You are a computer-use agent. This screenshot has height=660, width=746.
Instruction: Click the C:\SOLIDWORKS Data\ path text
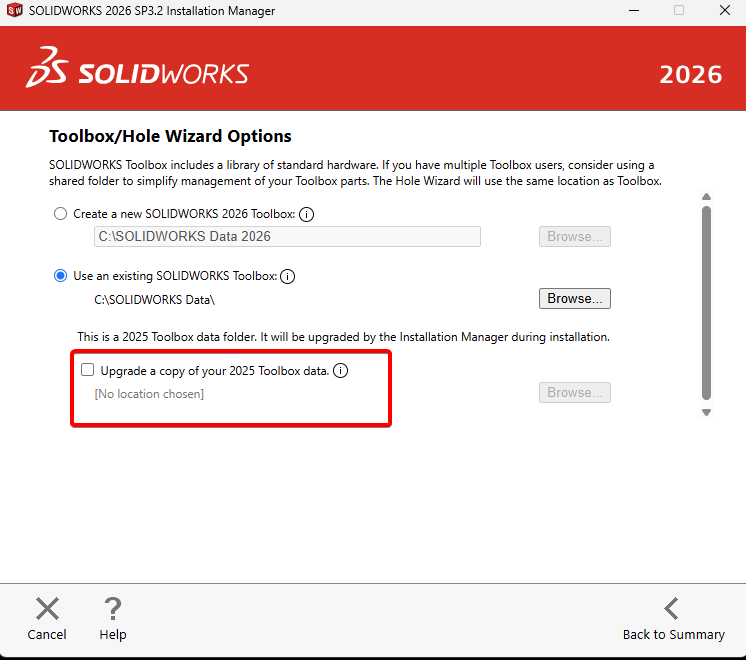(155, 300)
